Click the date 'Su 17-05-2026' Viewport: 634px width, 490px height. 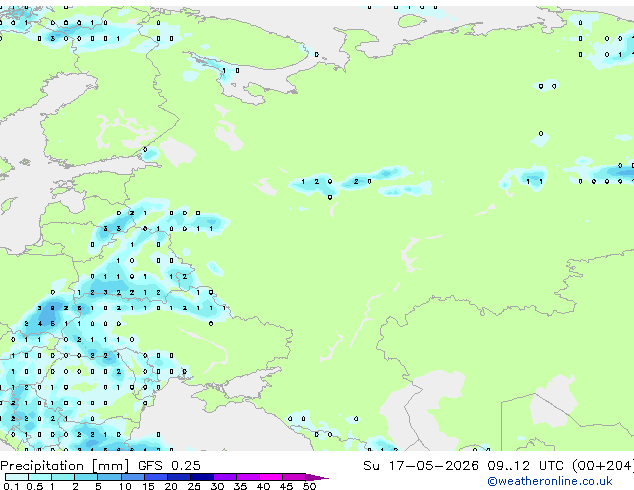point(421,466)
